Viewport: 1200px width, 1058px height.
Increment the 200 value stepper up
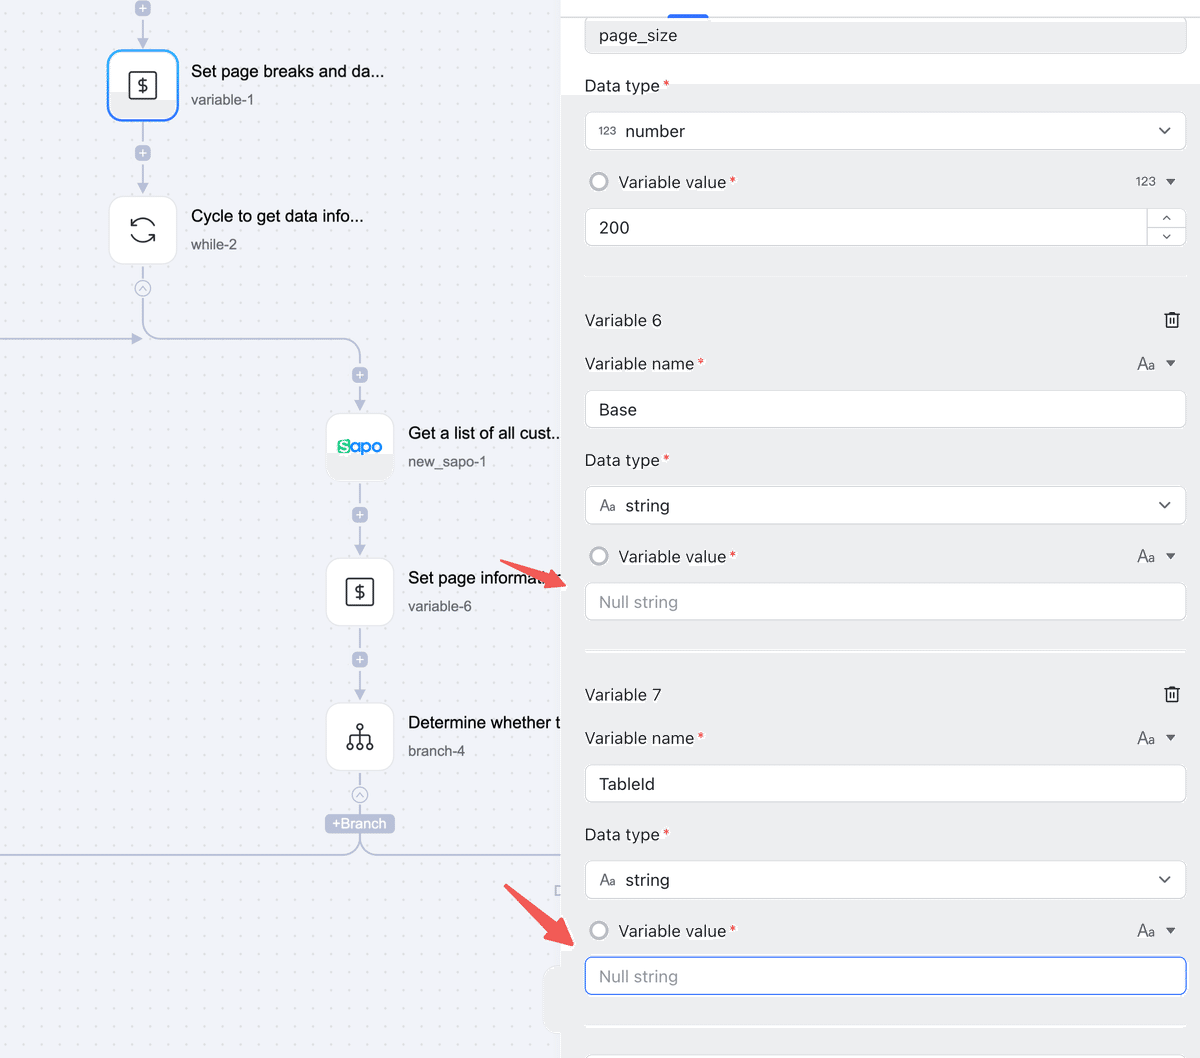coord(1166,218)
